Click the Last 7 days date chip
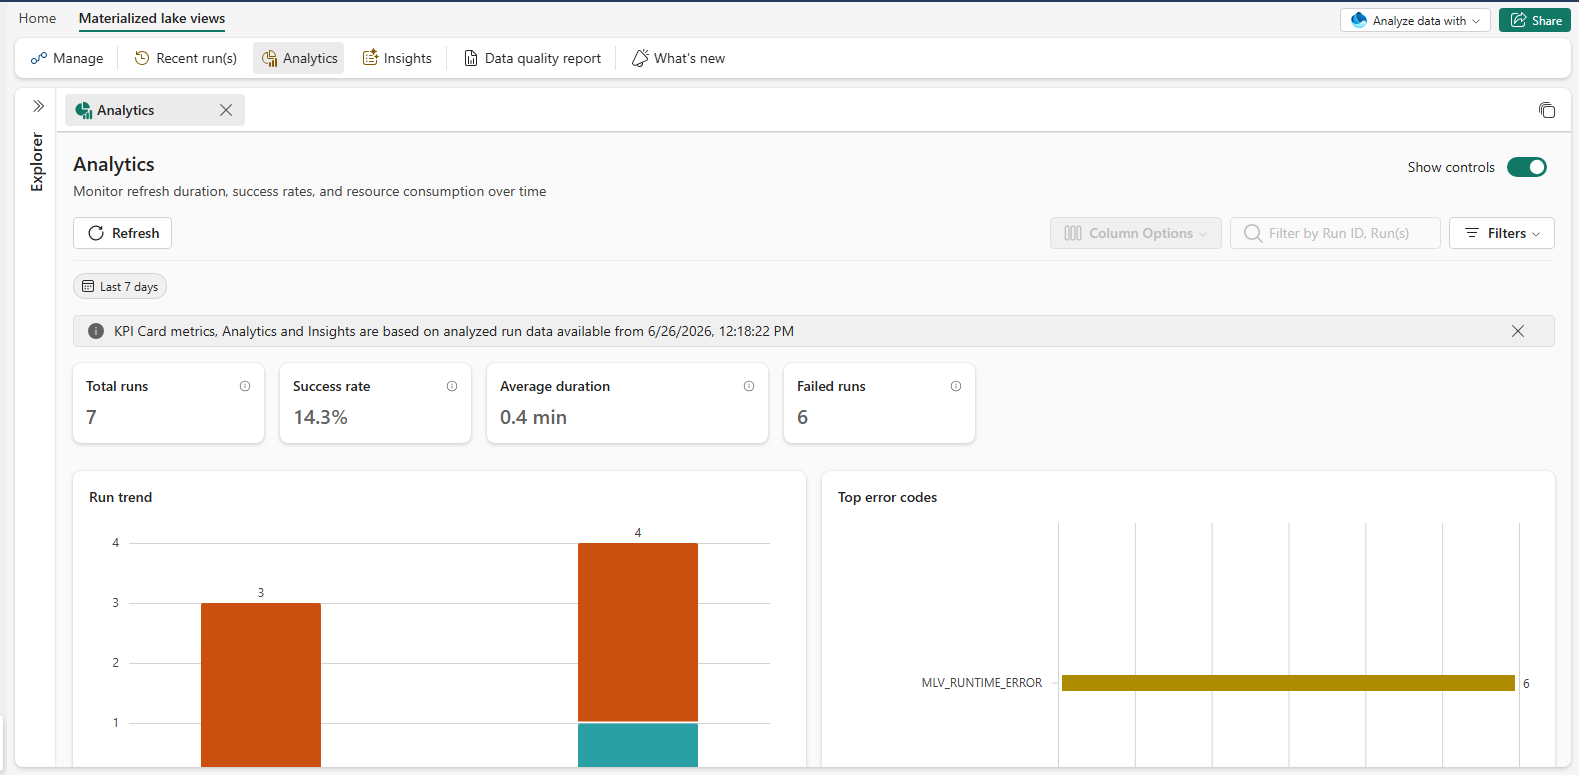This screenshot has height=775, width=1579. (120, 286)
